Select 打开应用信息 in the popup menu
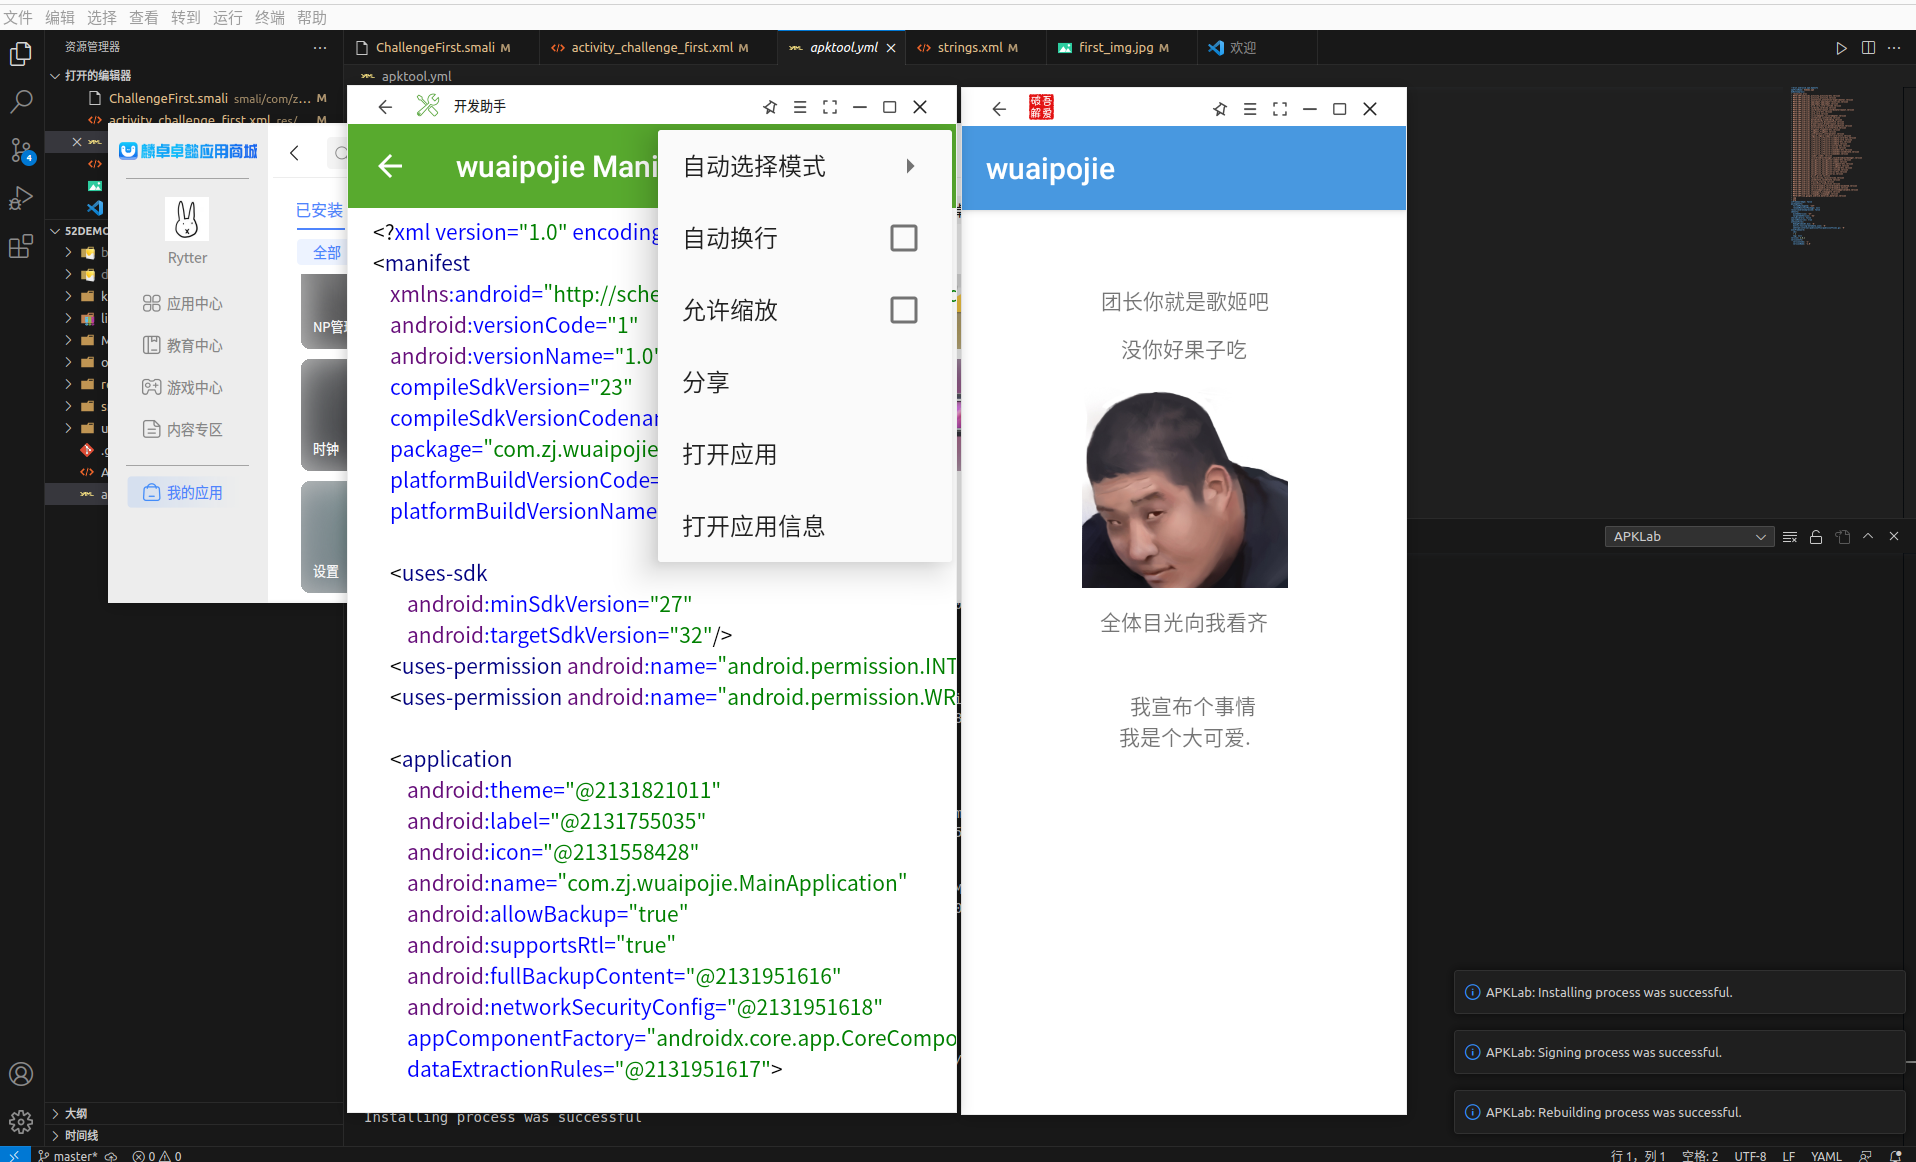The height and width of the screenshot is (1162, 1916). tap(805, 526)
